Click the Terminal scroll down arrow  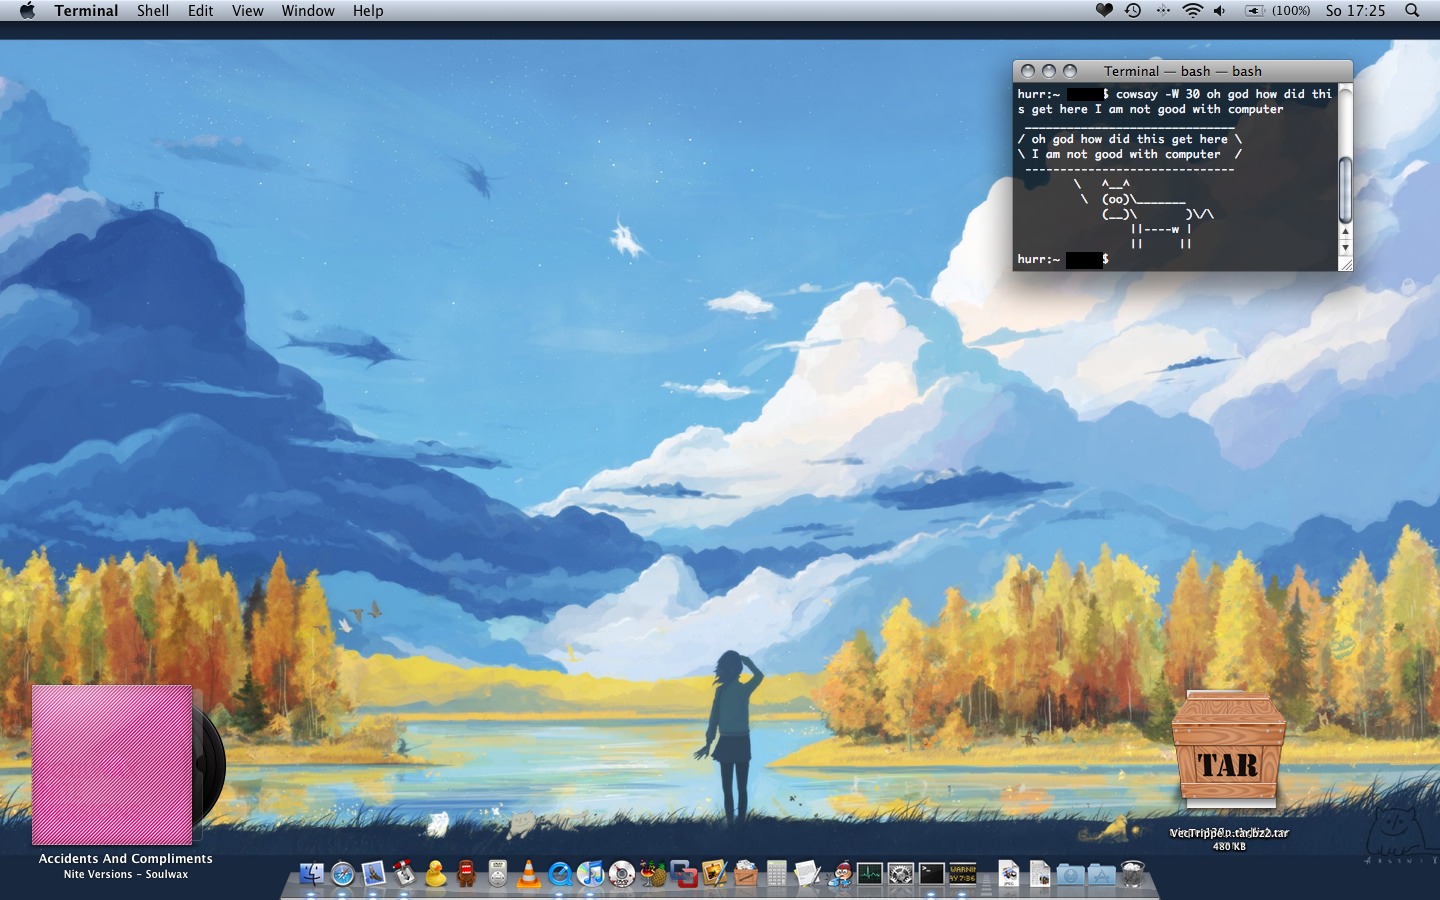tap(1345, 247)
